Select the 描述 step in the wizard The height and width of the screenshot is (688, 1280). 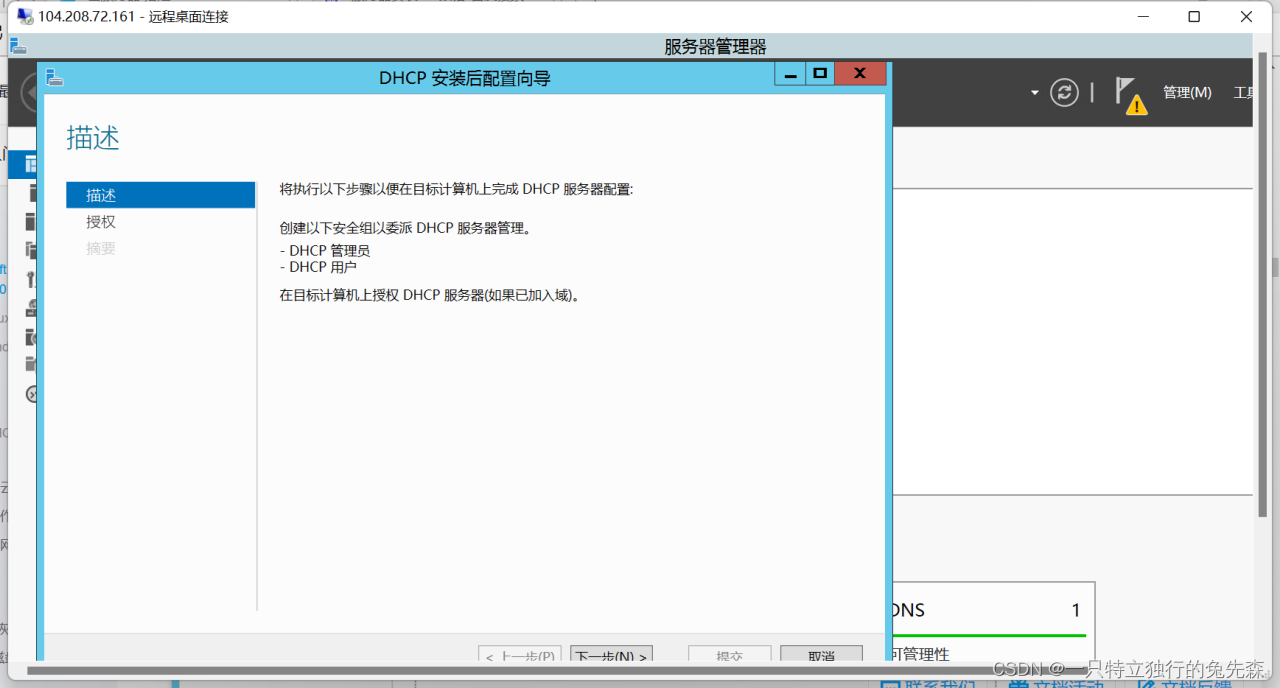[161, 195]
